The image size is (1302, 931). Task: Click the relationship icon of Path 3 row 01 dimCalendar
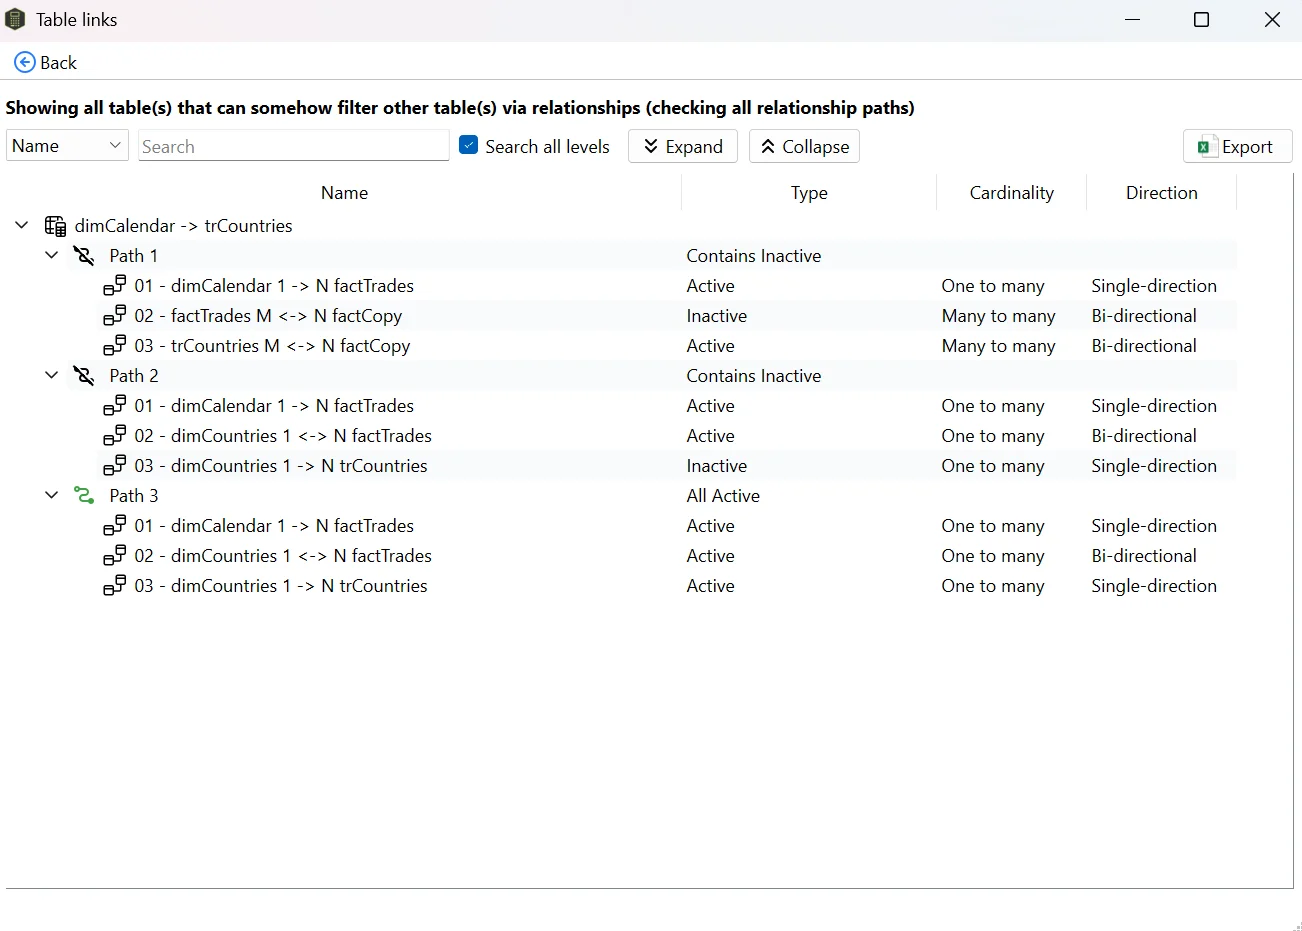(x=115, y=526)
